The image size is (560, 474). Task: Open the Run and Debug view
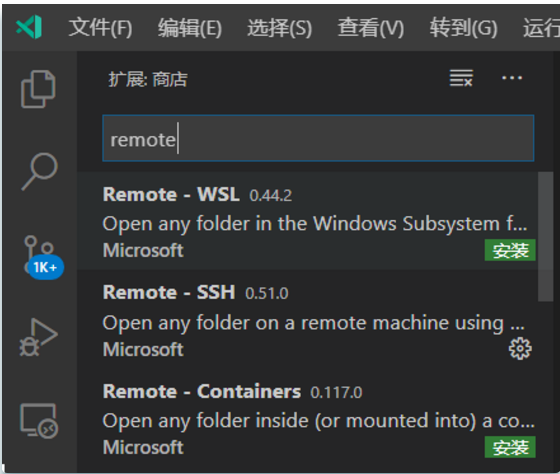tap(39, 337)
